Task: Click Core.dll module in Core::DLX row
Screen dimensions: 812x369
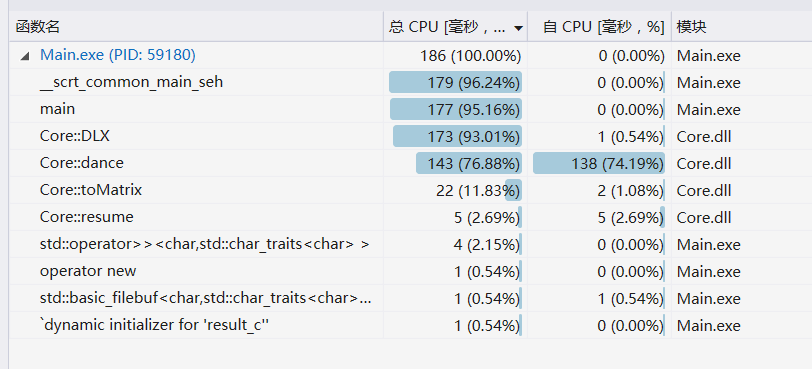Action: [704, 137]
